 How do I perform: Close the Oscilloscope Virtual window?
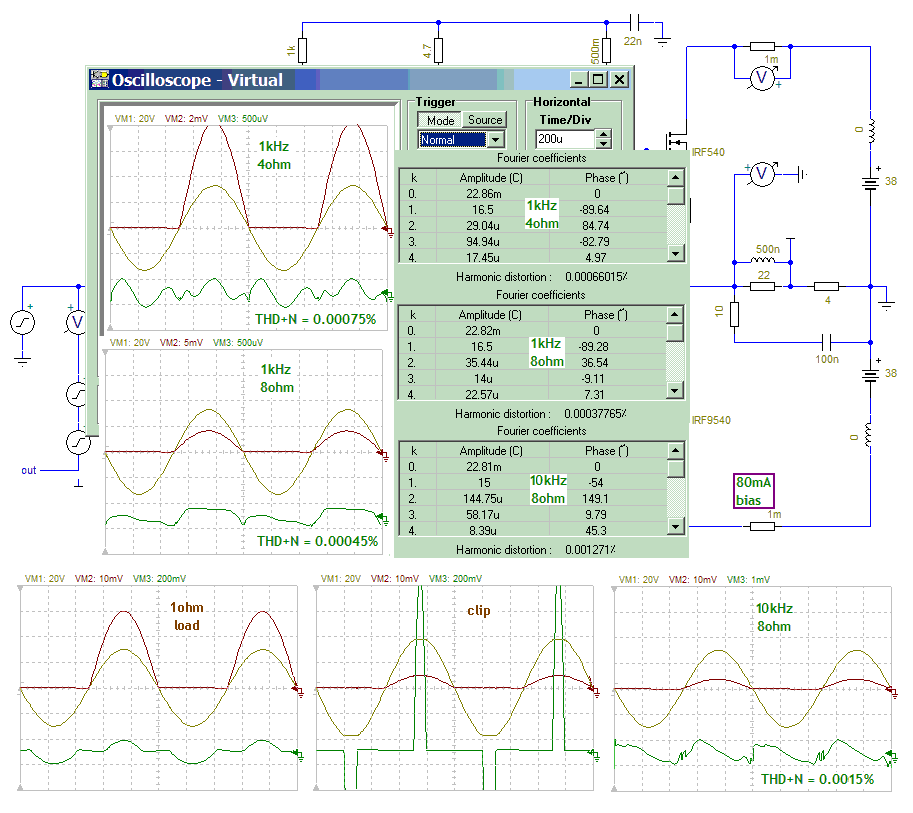620,79
